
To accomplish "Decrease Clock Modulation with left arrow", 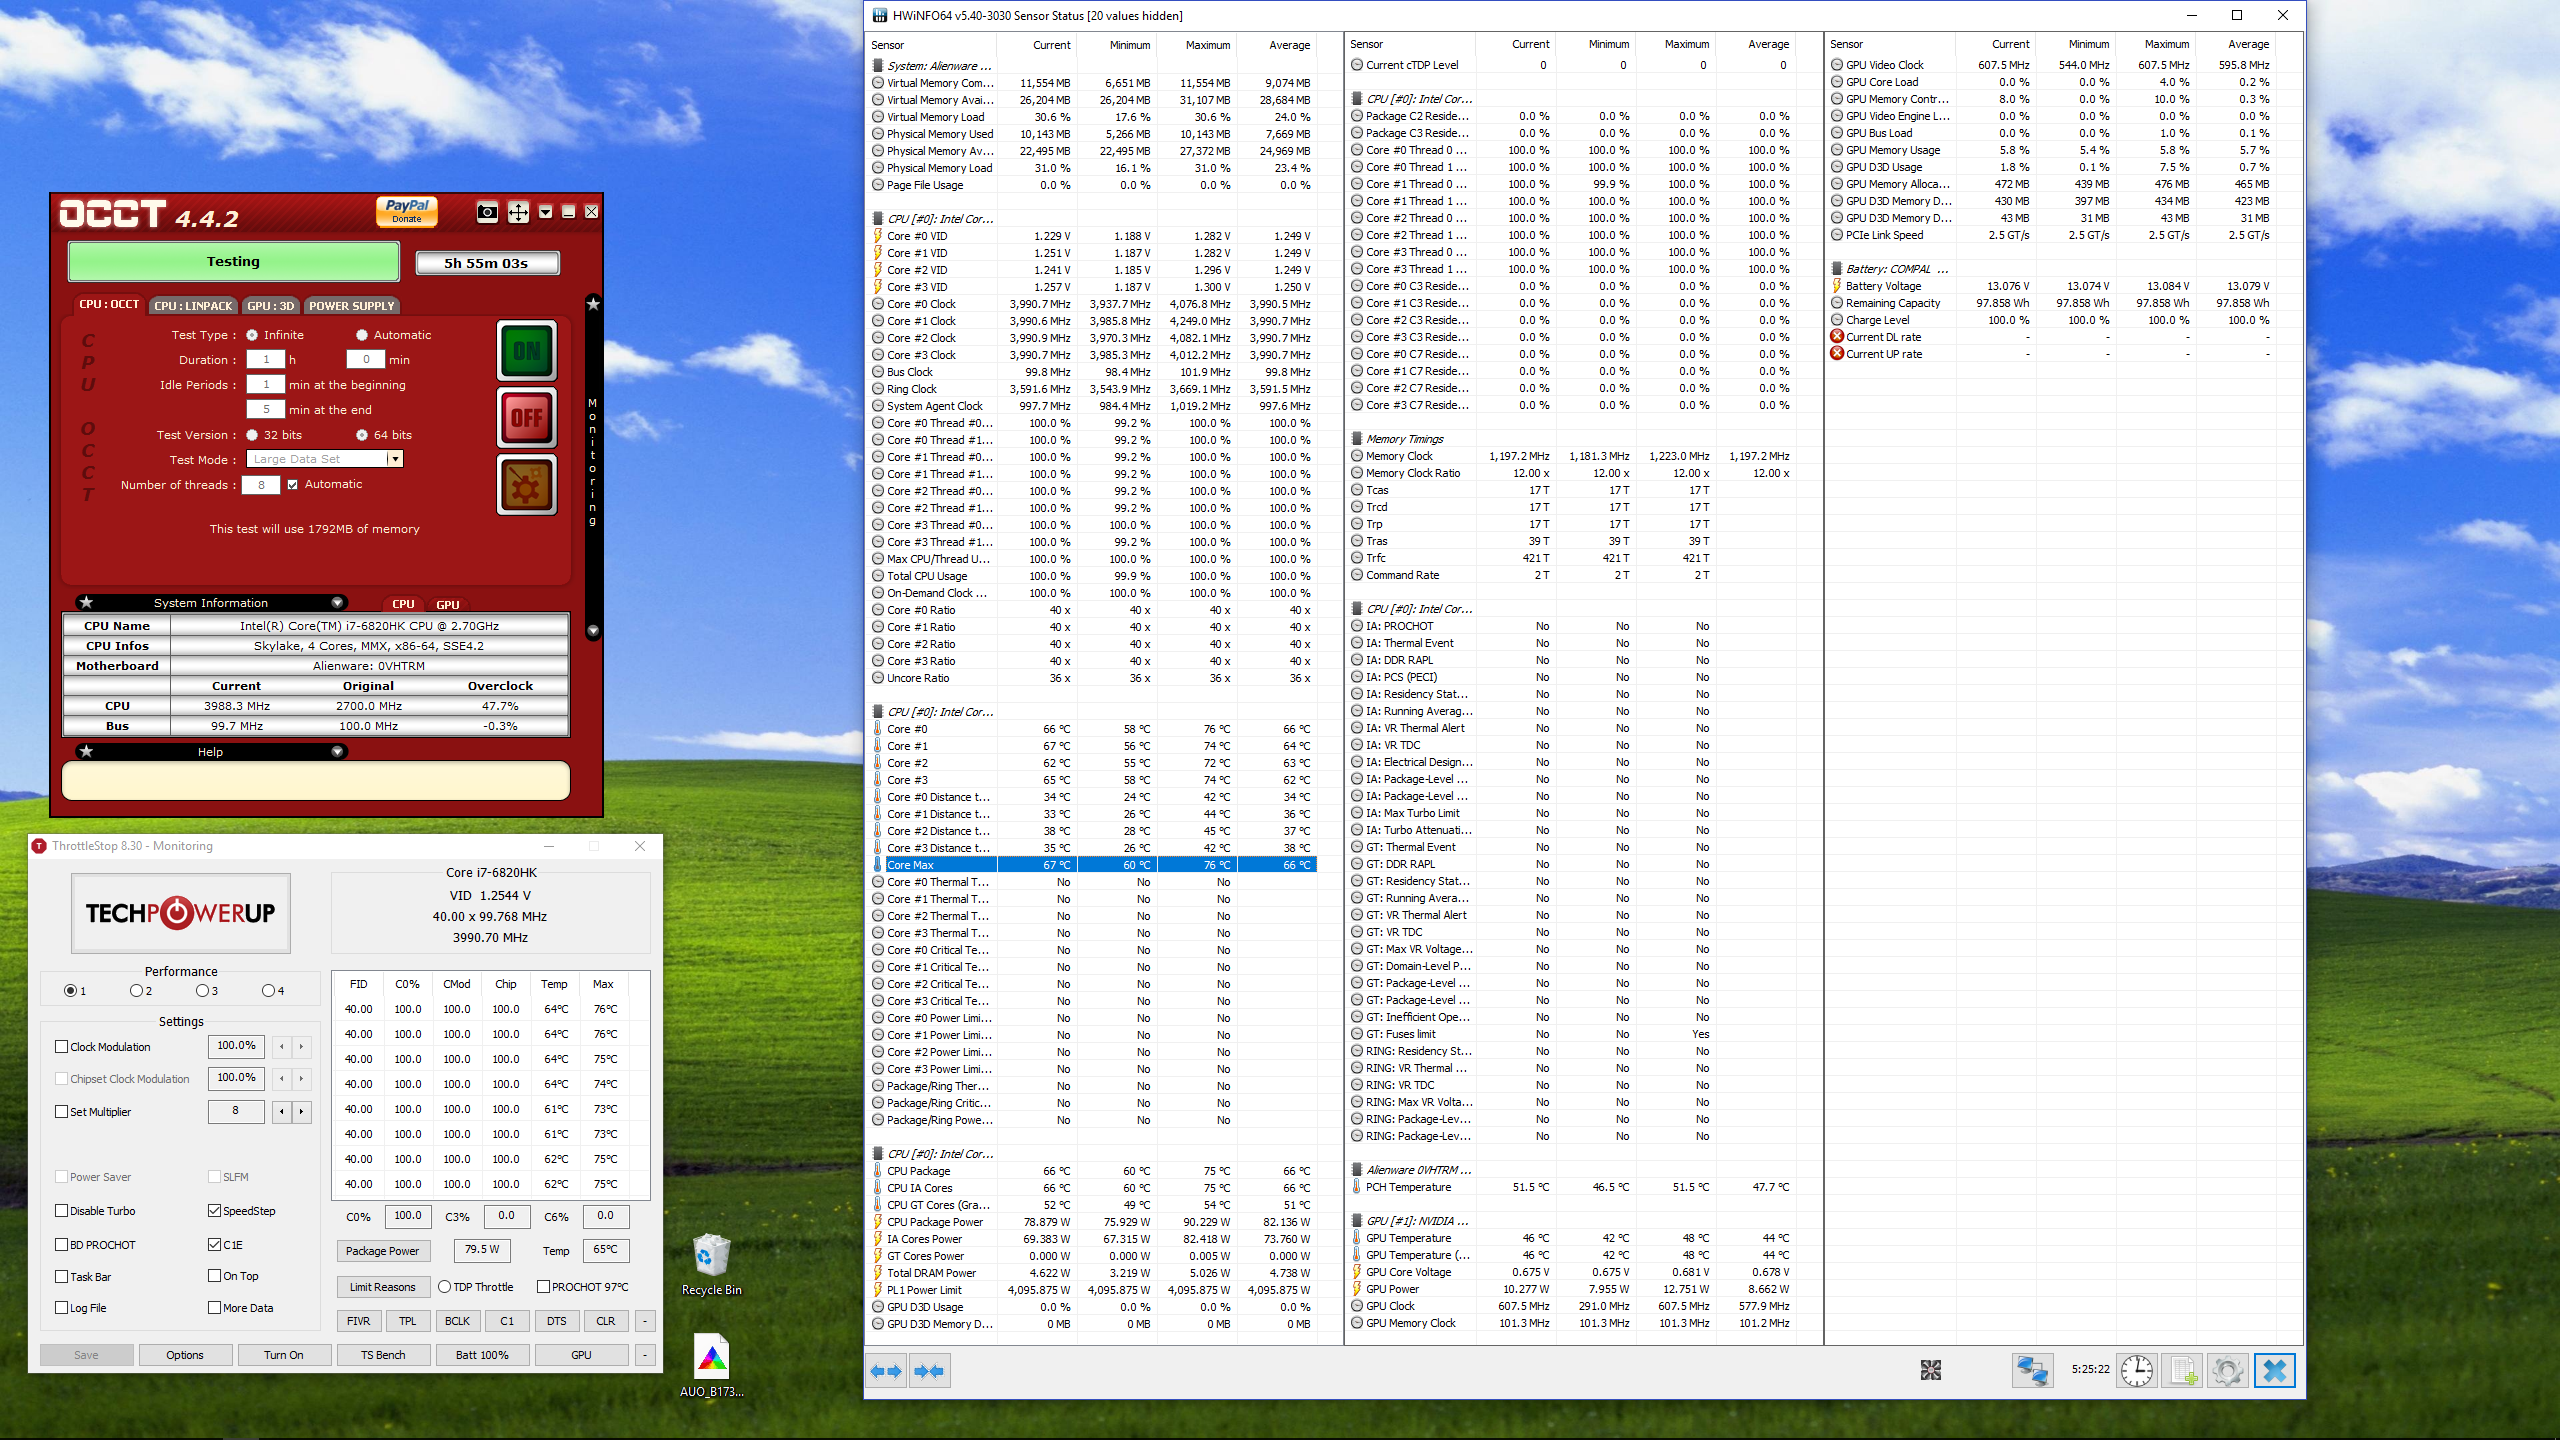I will point(282,1047).
